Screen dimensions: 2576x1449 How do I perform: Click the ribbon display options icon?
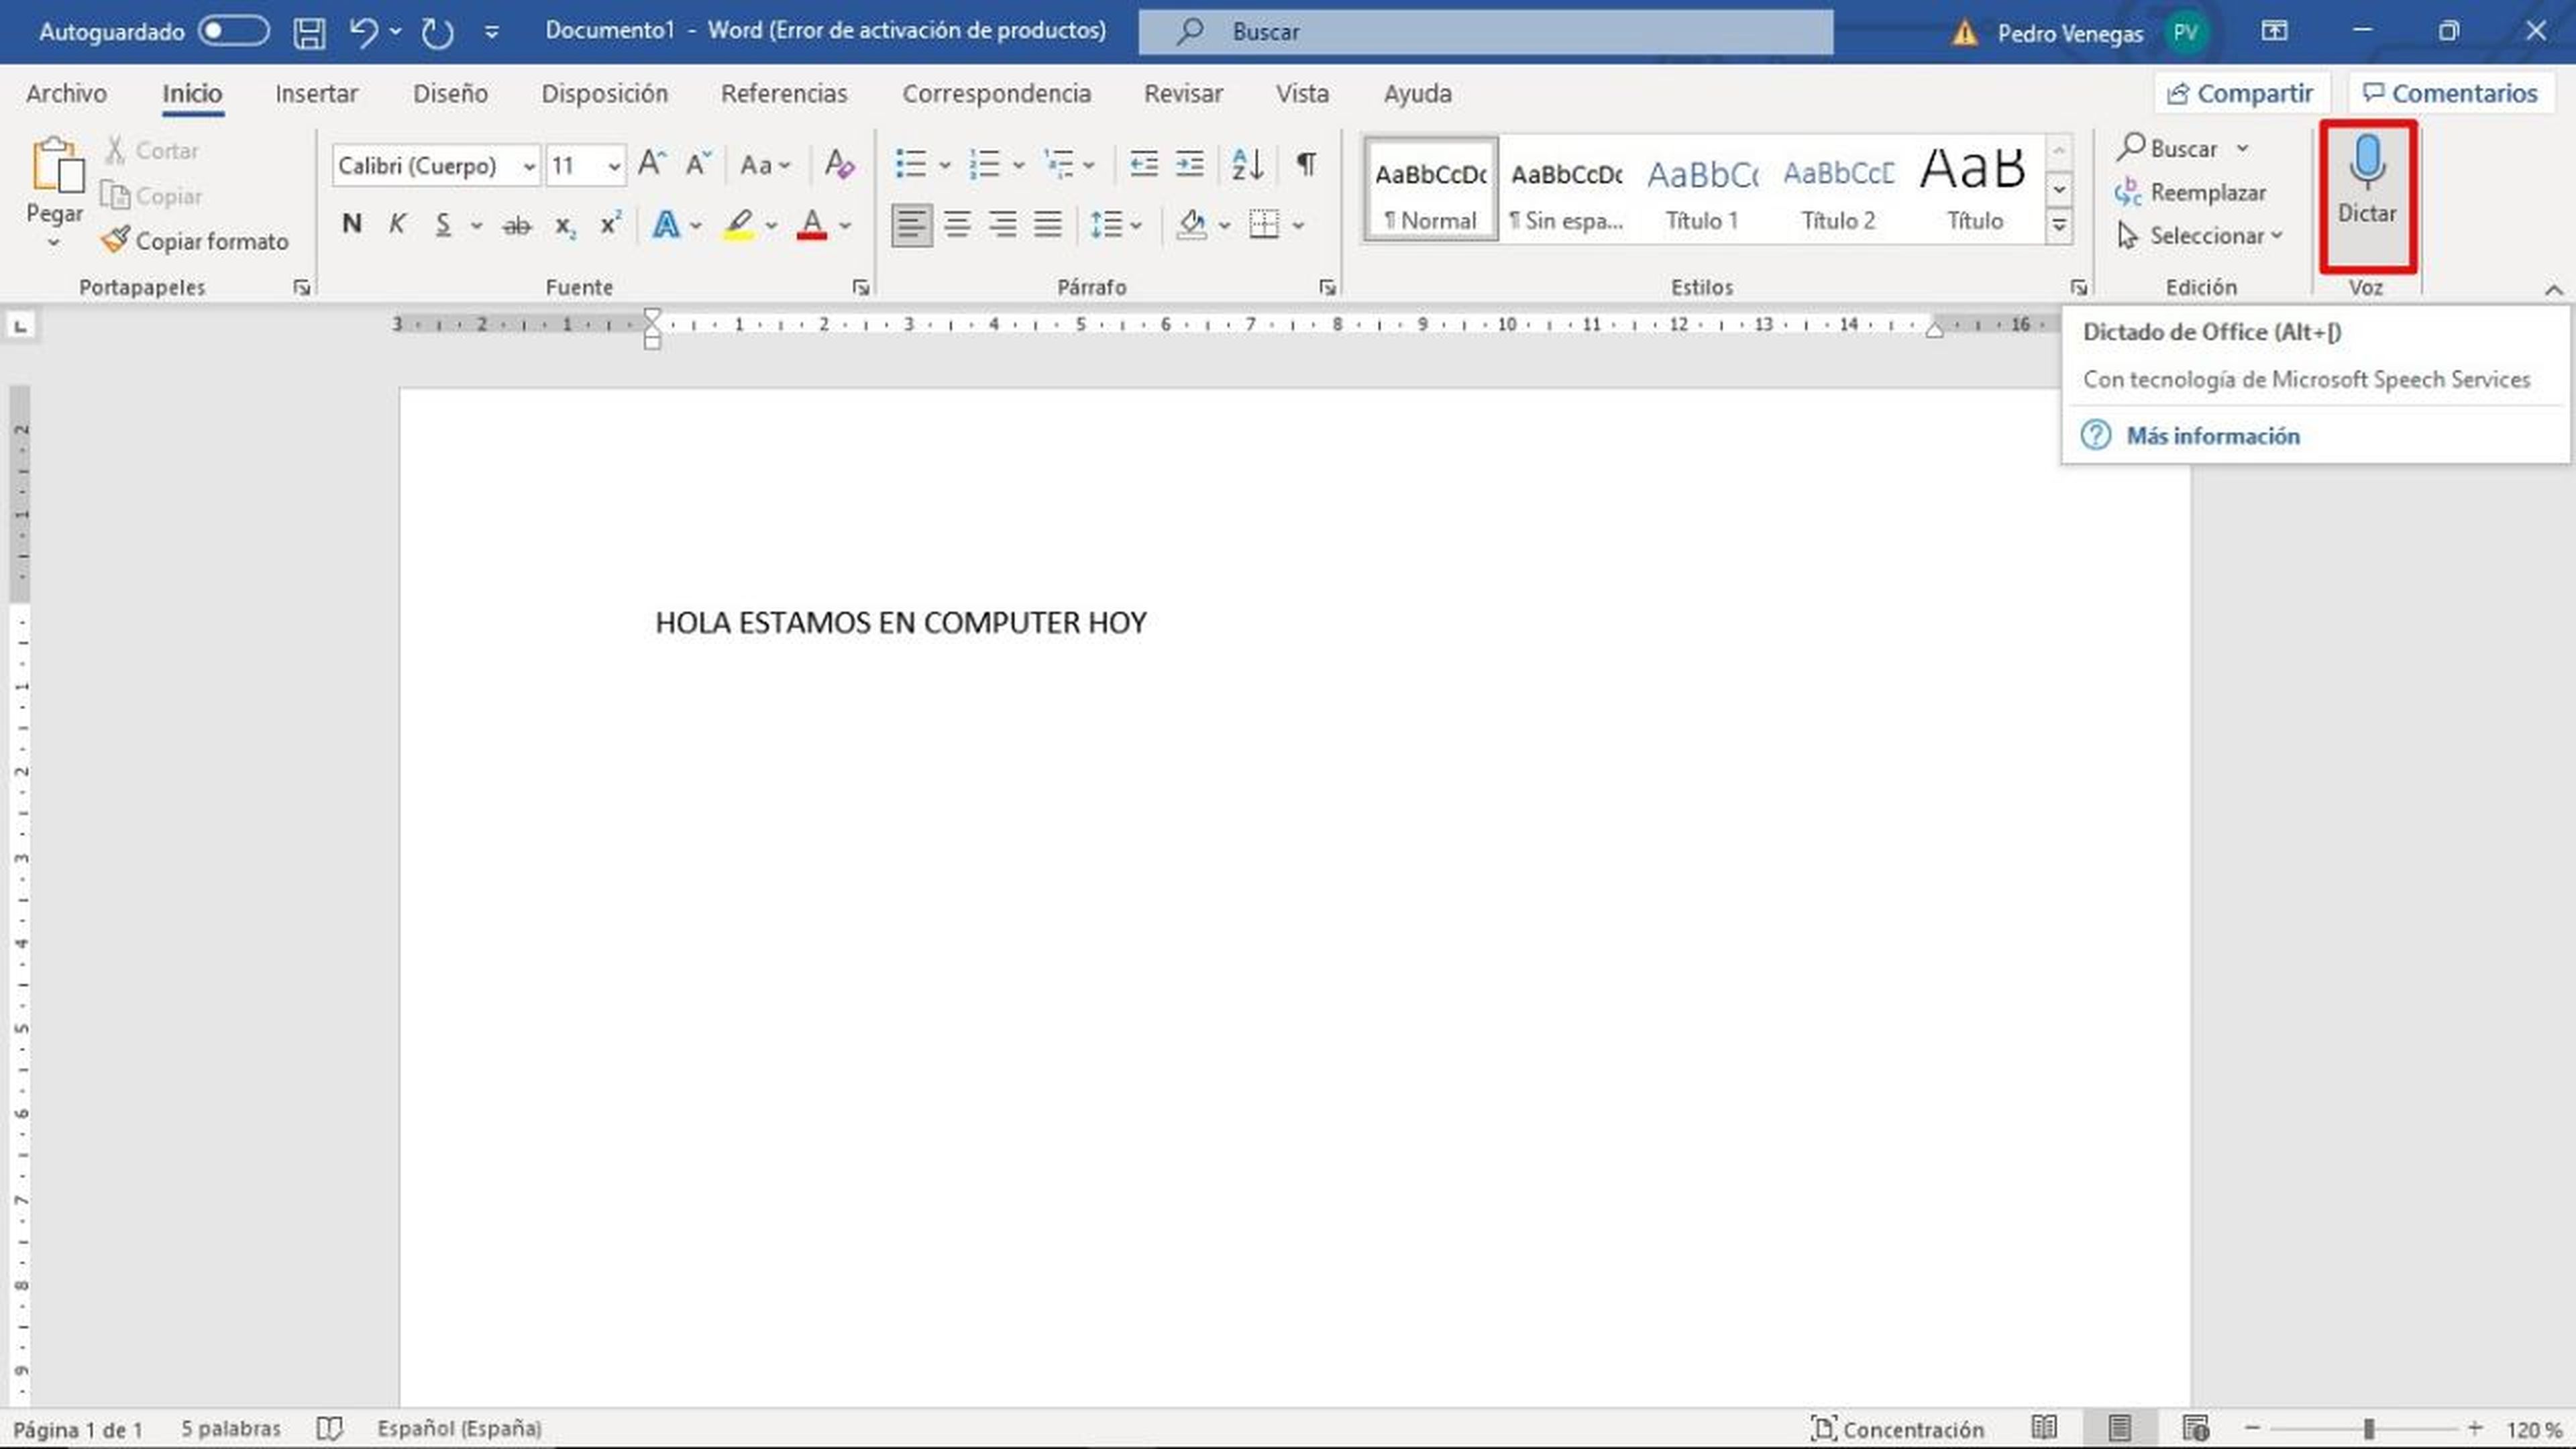tap(2274, 31)
